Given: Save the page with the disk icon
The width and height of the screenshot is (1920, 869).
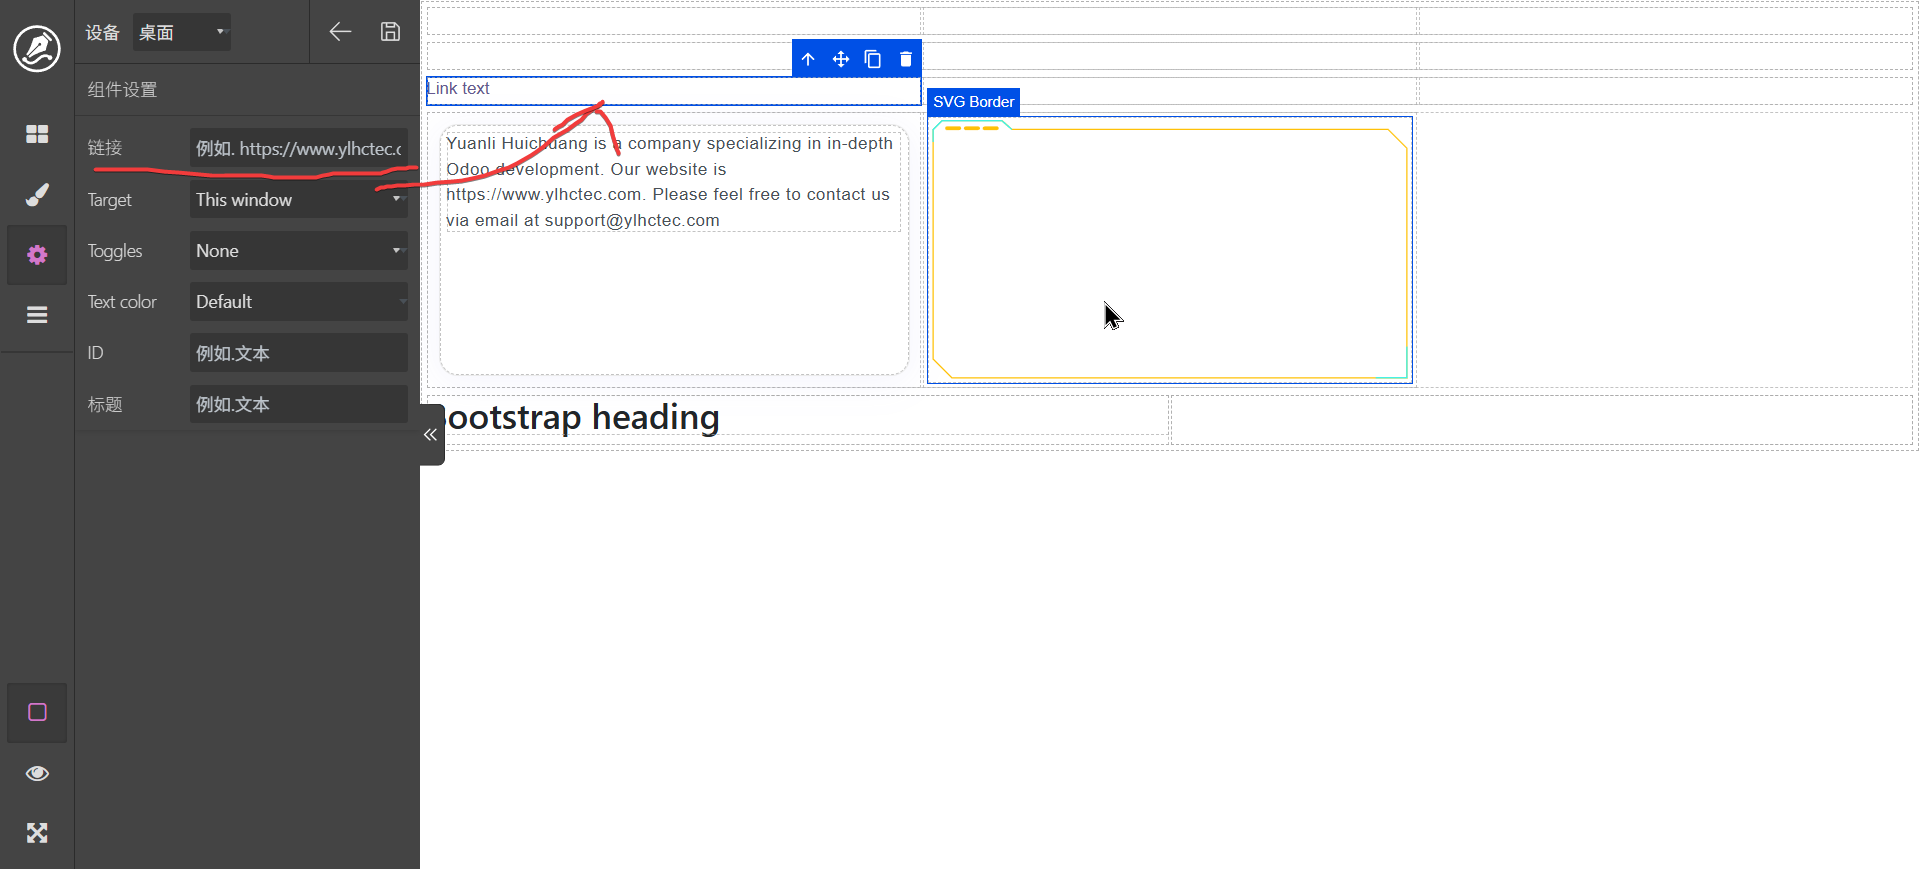Looking at the screenshot, I should tap(390, 32).
